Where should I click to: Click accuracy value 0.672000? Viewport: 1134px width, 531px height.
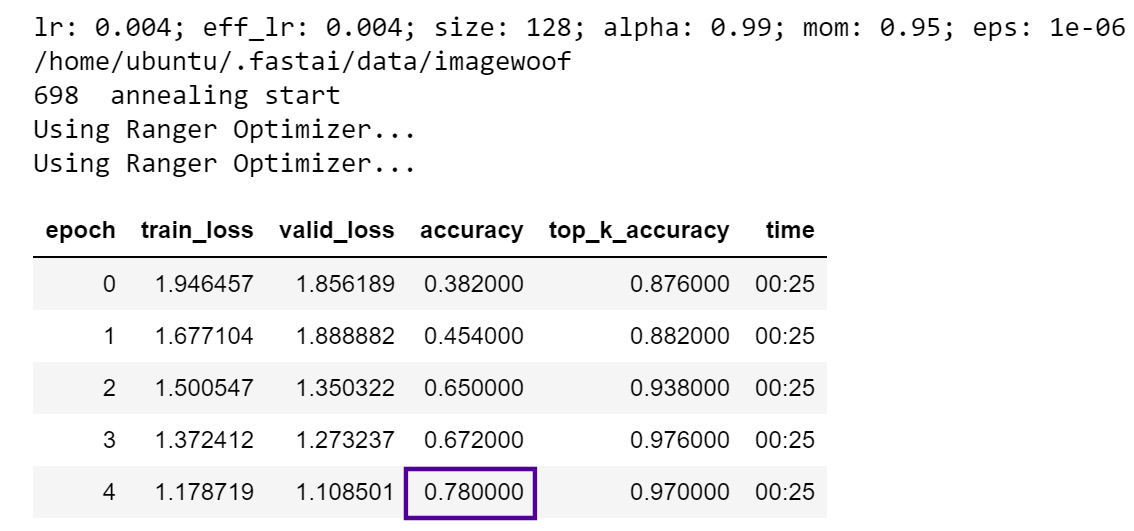pyautogui.click(x=474, y=440)
